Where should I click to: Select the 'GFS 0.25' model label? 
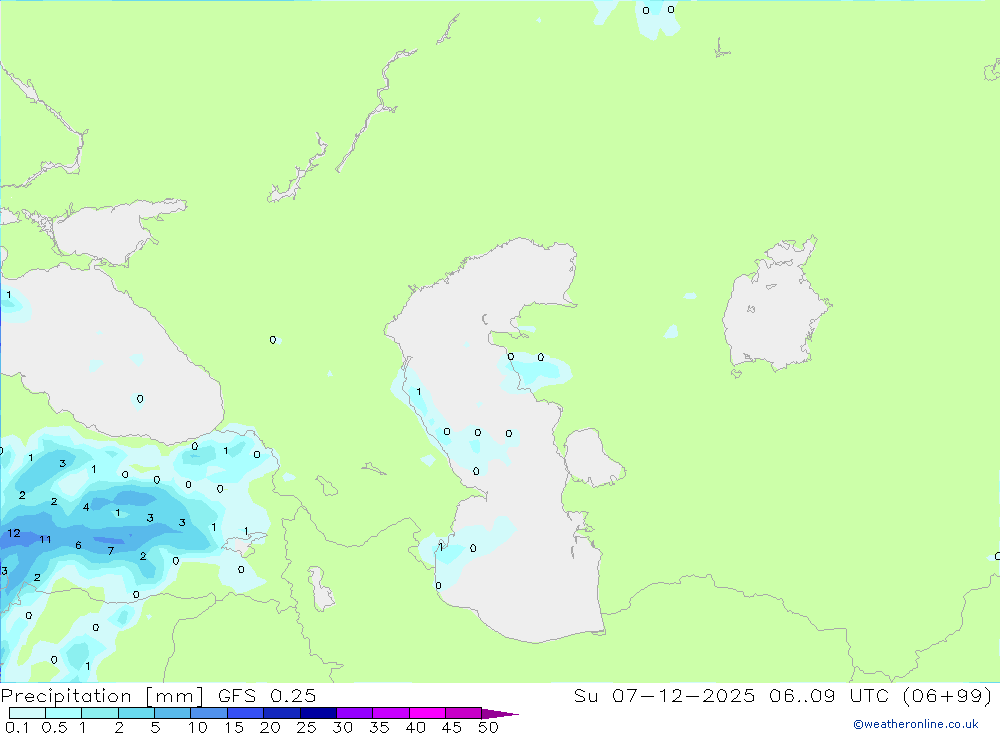point(267,695)
